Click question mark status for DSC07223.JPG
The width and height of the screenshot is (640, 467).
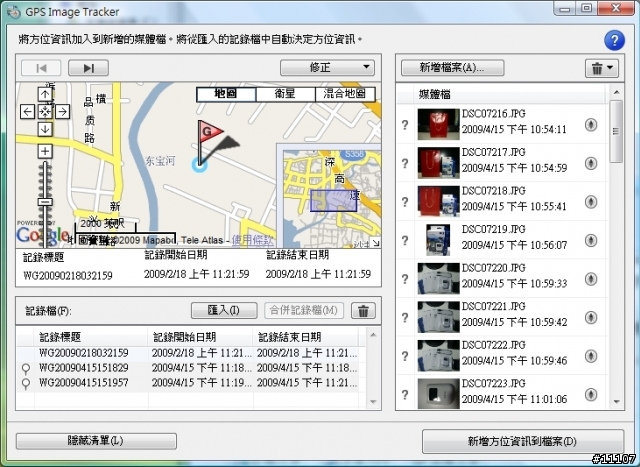click(x=405, y=395)
